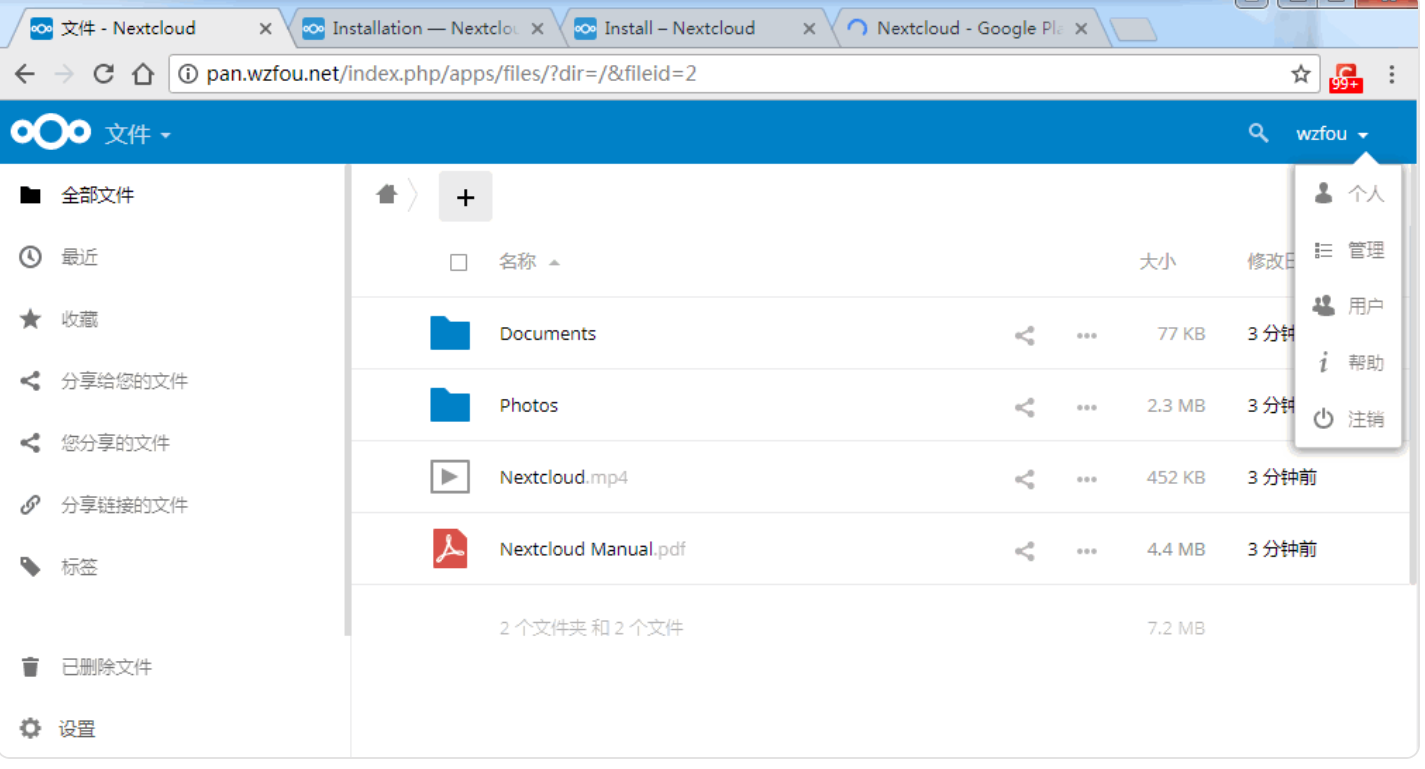Share the Documents folder
This screenshot has width=1425, height=769.
(1024, 336)
